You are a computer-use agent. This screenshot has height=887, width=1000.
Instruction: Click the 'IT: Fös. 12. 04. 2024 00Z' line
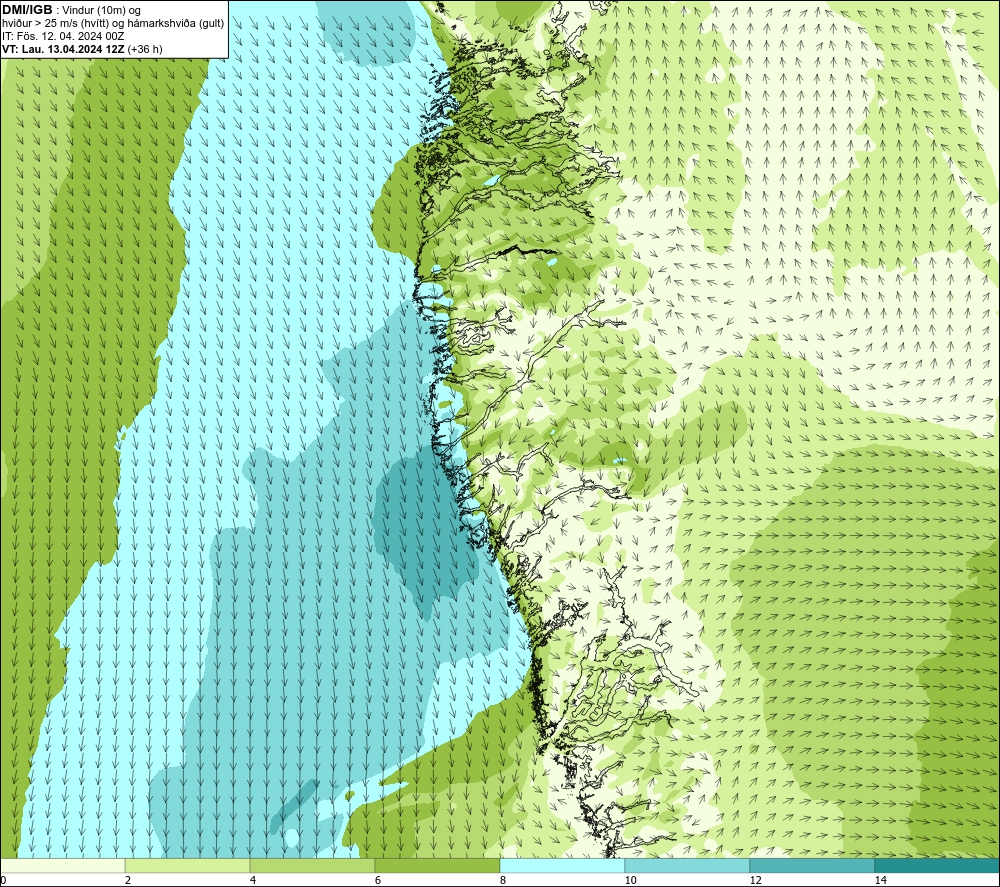click(x=63, y=36)
